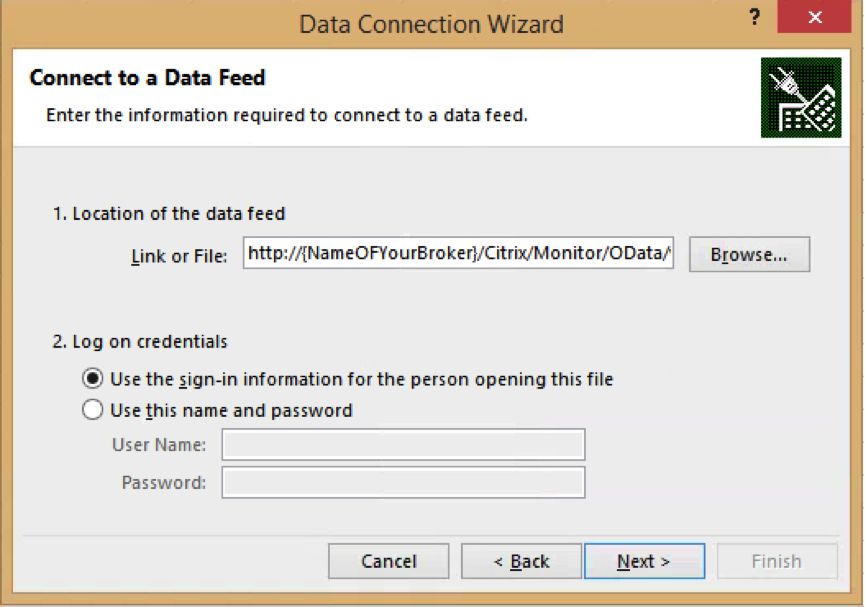Click the Link or File text field
The width and height of the screenshot is (865, 607).
pyautogui.click(x=458, y=255)
